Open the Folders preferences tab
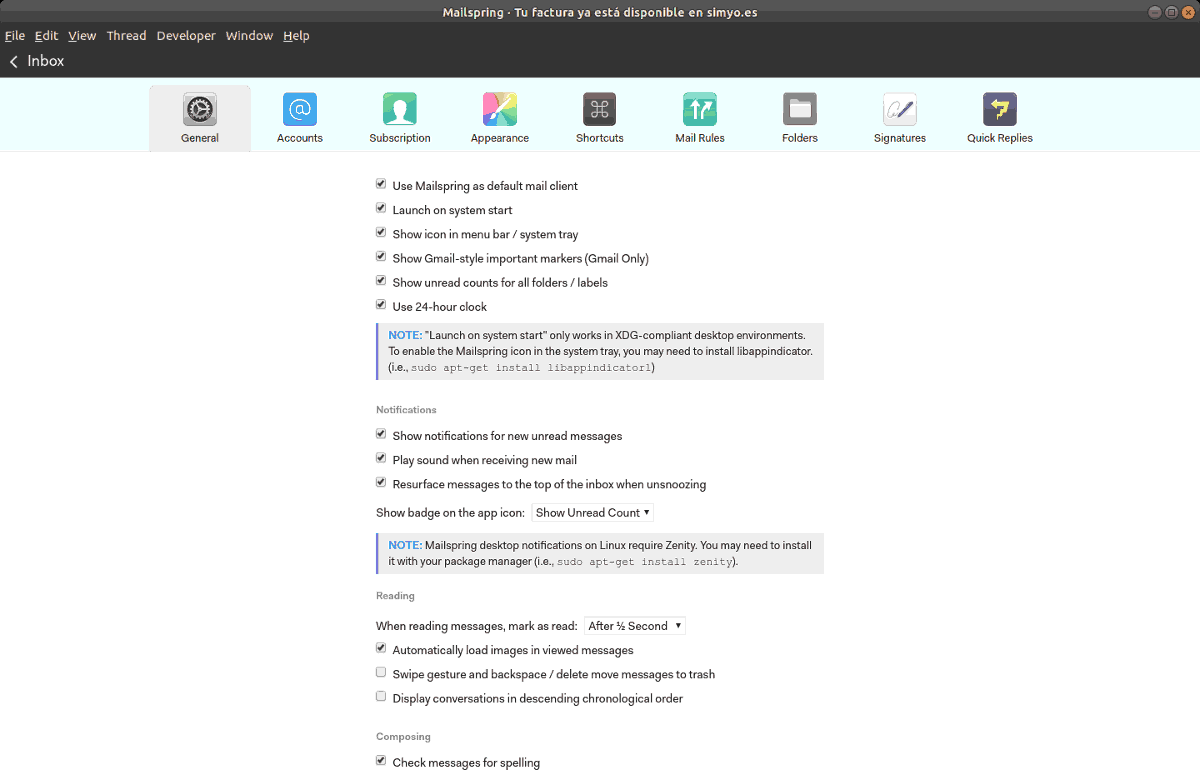1200x775 pixels. (800, 118)
